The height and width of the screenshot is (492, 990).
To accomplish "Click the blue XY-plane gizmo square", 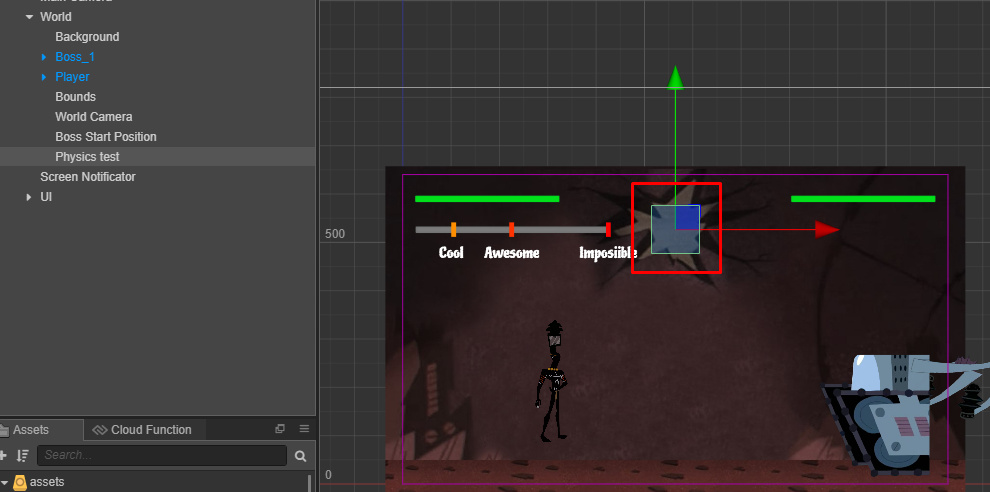I will point(687,217).
